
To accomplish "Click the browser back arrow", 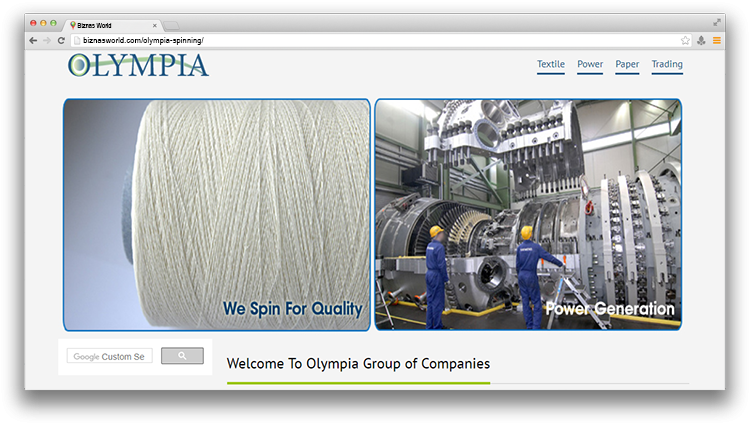I will pos(33,40).
